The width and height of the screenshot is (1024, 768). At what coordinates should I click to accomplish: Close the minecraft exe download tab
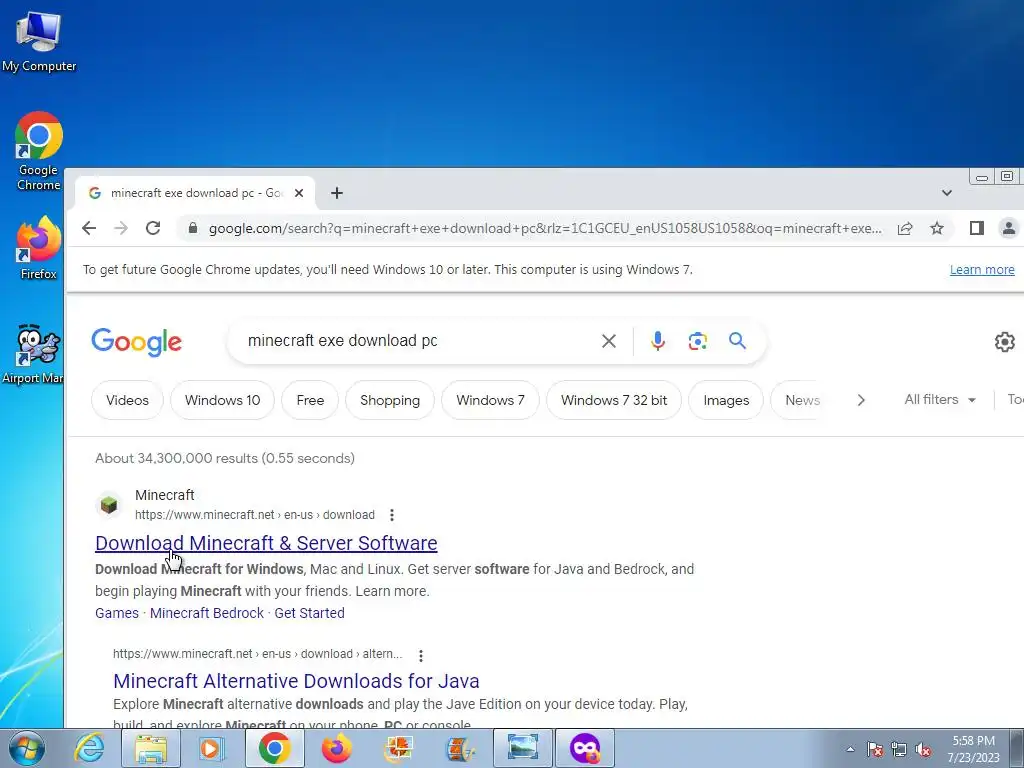pos(298,193)
